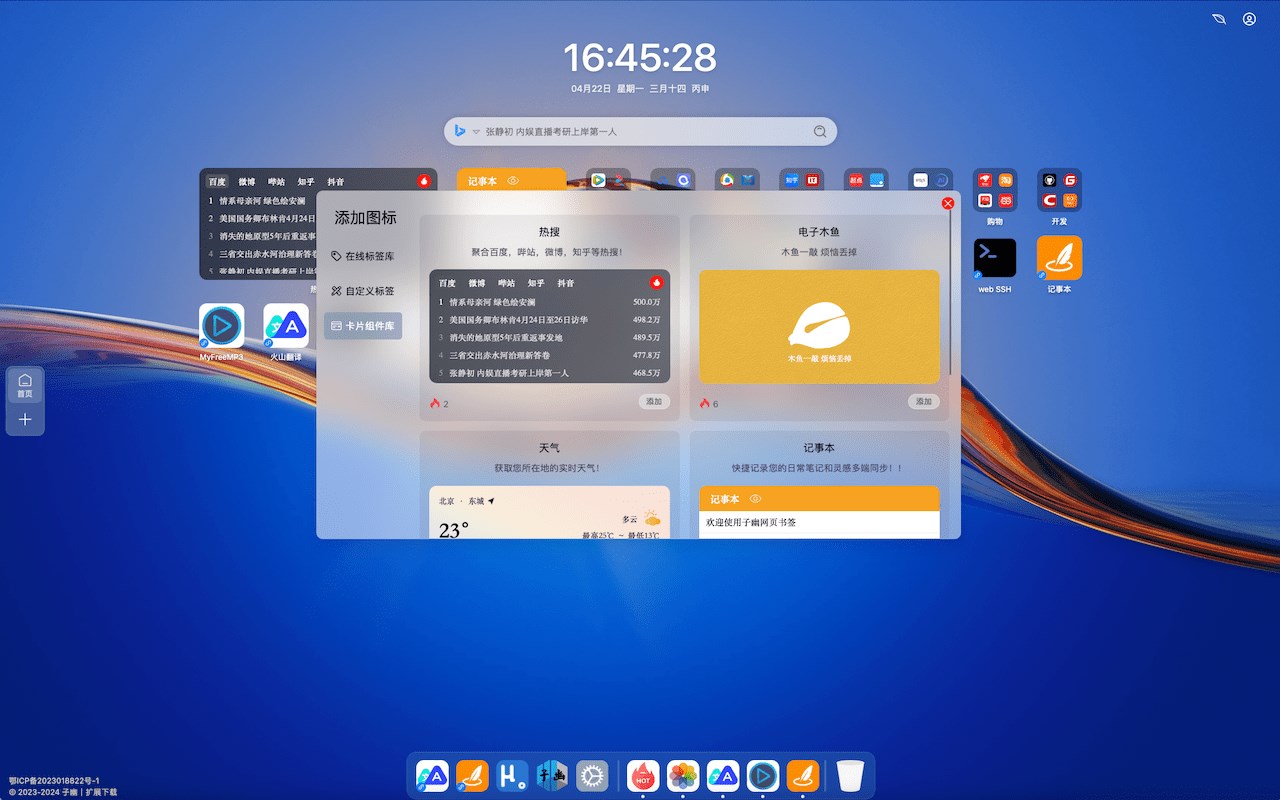Open 张静初 内娱直播考研上岸第一人 in the dialog list
1280x800 pixels.
509,374
